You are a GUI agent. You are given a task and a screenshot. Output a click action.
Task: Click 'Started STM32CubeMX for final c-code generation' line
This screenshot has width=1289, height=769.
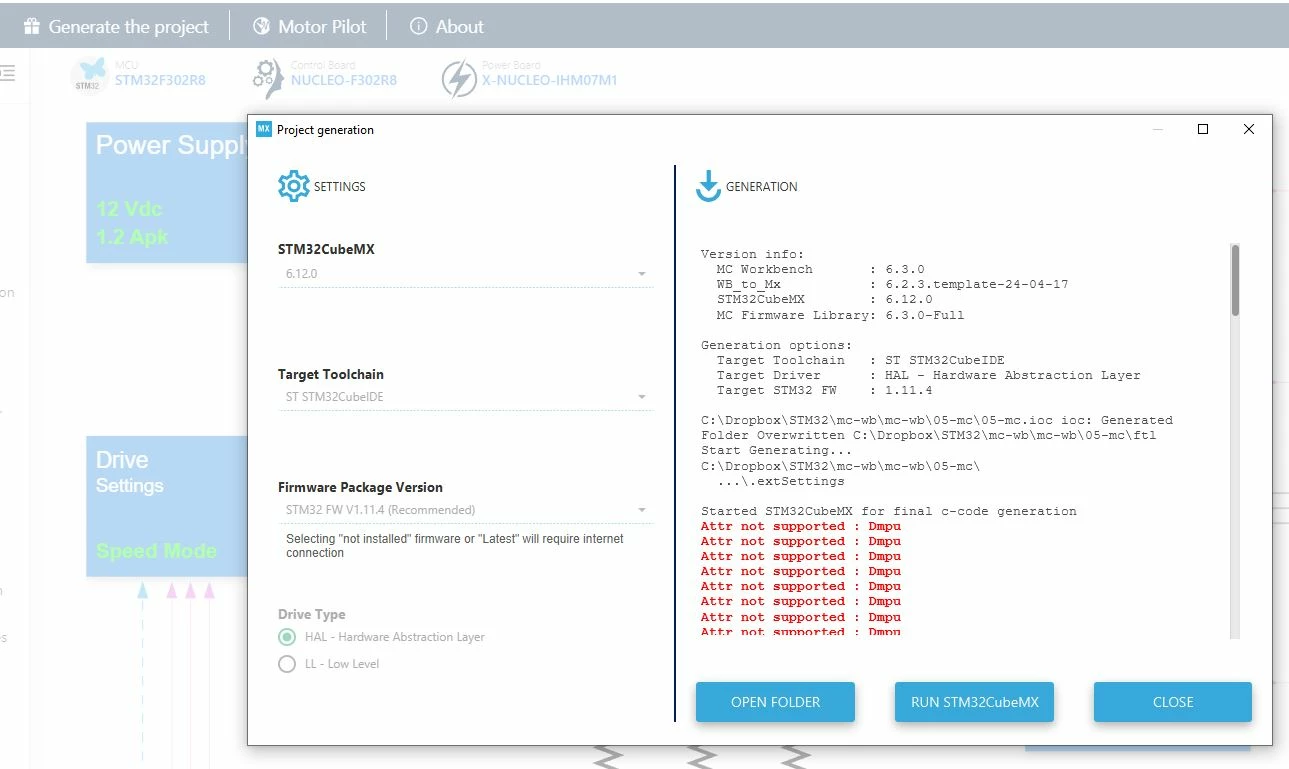[889, 511]
